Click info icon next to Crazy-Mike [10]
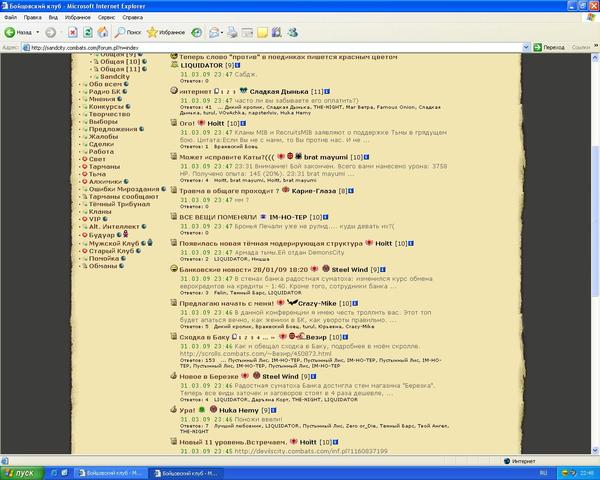This screenshot has height=480, width=600. [x=355, y=303]
